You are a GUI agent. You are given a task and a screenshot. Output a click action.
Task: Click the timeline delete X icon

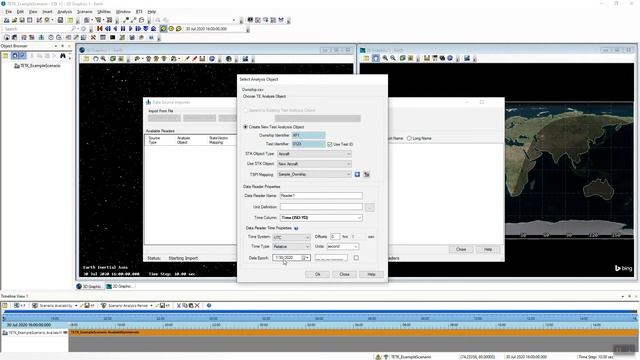click(x=197, y=305)
